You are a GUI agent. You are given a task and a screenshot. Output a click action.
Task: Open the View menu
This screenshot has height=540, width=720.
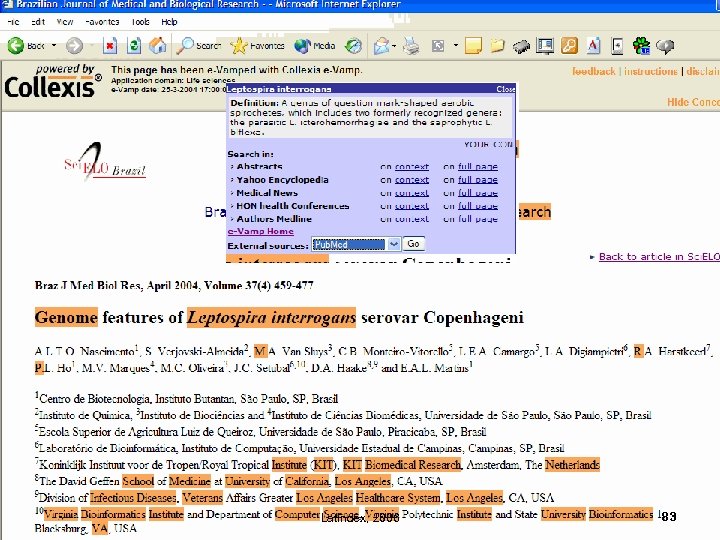coord(65,22)
